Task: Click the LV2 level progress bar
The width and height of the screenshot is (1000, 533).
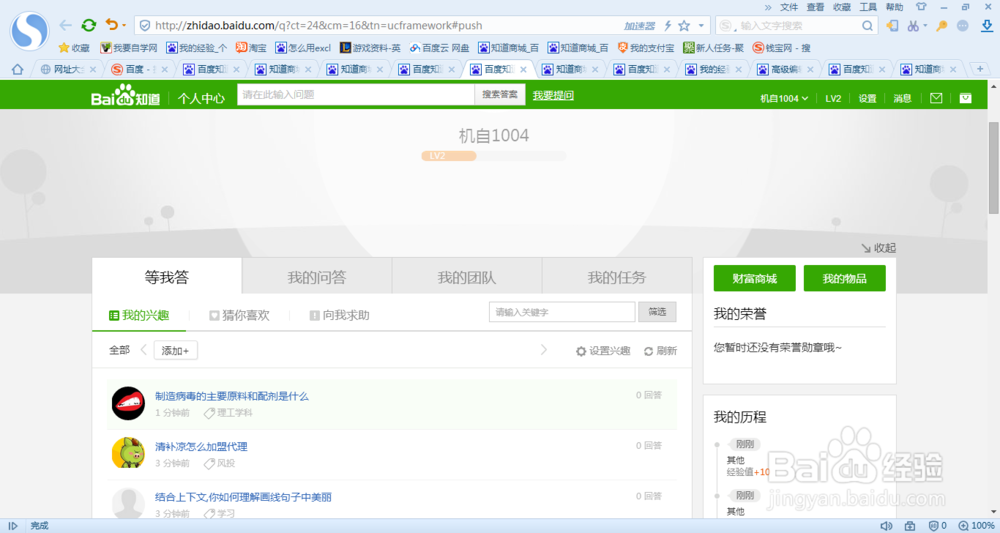Action: 494,156
